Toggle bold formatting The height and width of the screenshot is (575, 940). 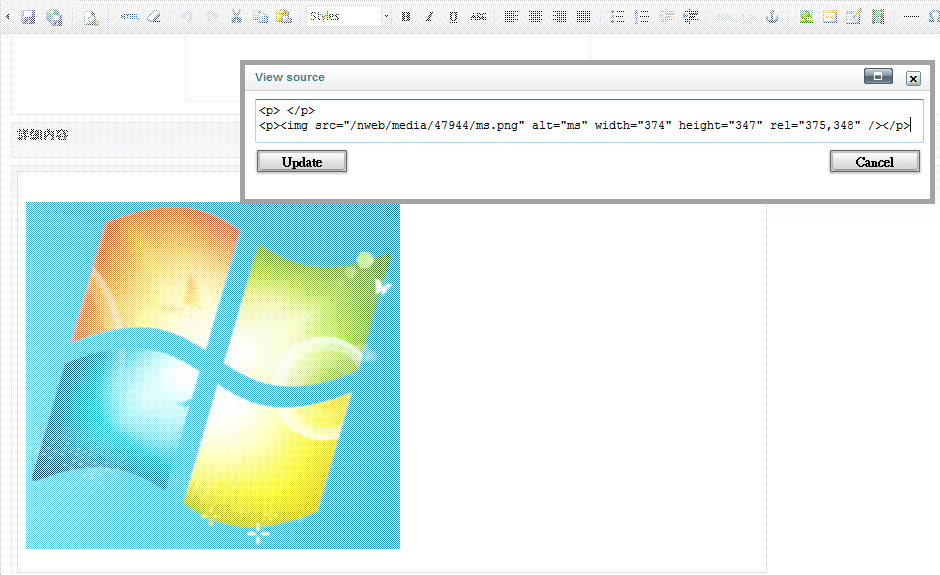[x=406, y=17]
